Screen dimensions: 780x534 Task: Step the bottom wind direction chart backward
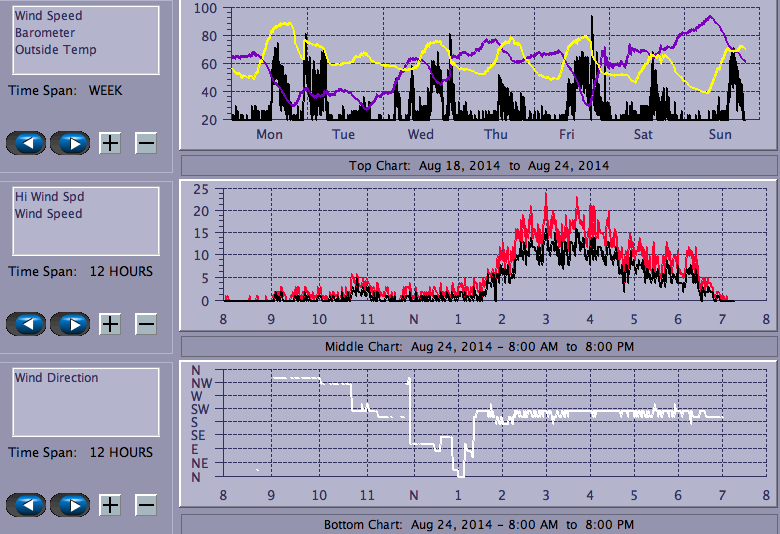(x=31, y=505)
